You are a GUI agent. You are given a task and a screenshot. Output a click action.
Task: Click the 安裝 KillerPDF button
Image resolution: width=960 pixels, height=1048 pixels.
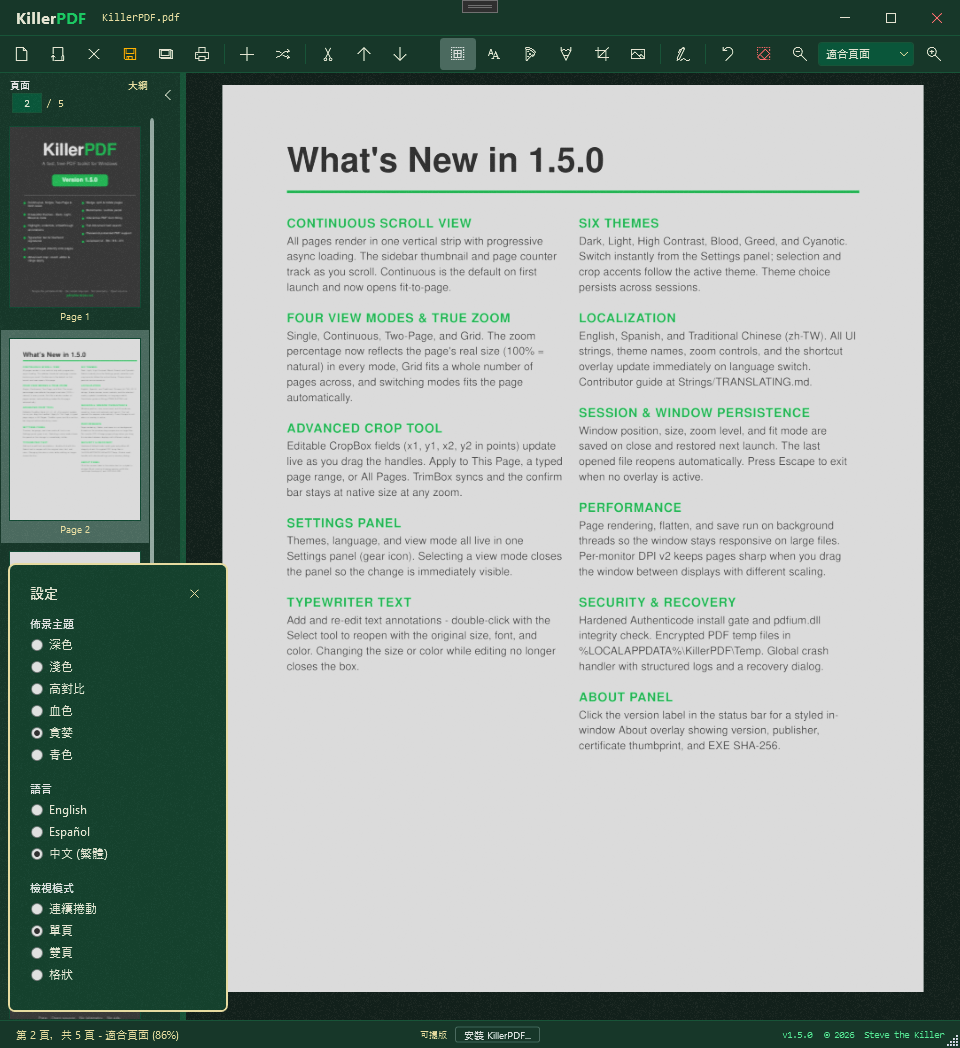coord(497,1035)
